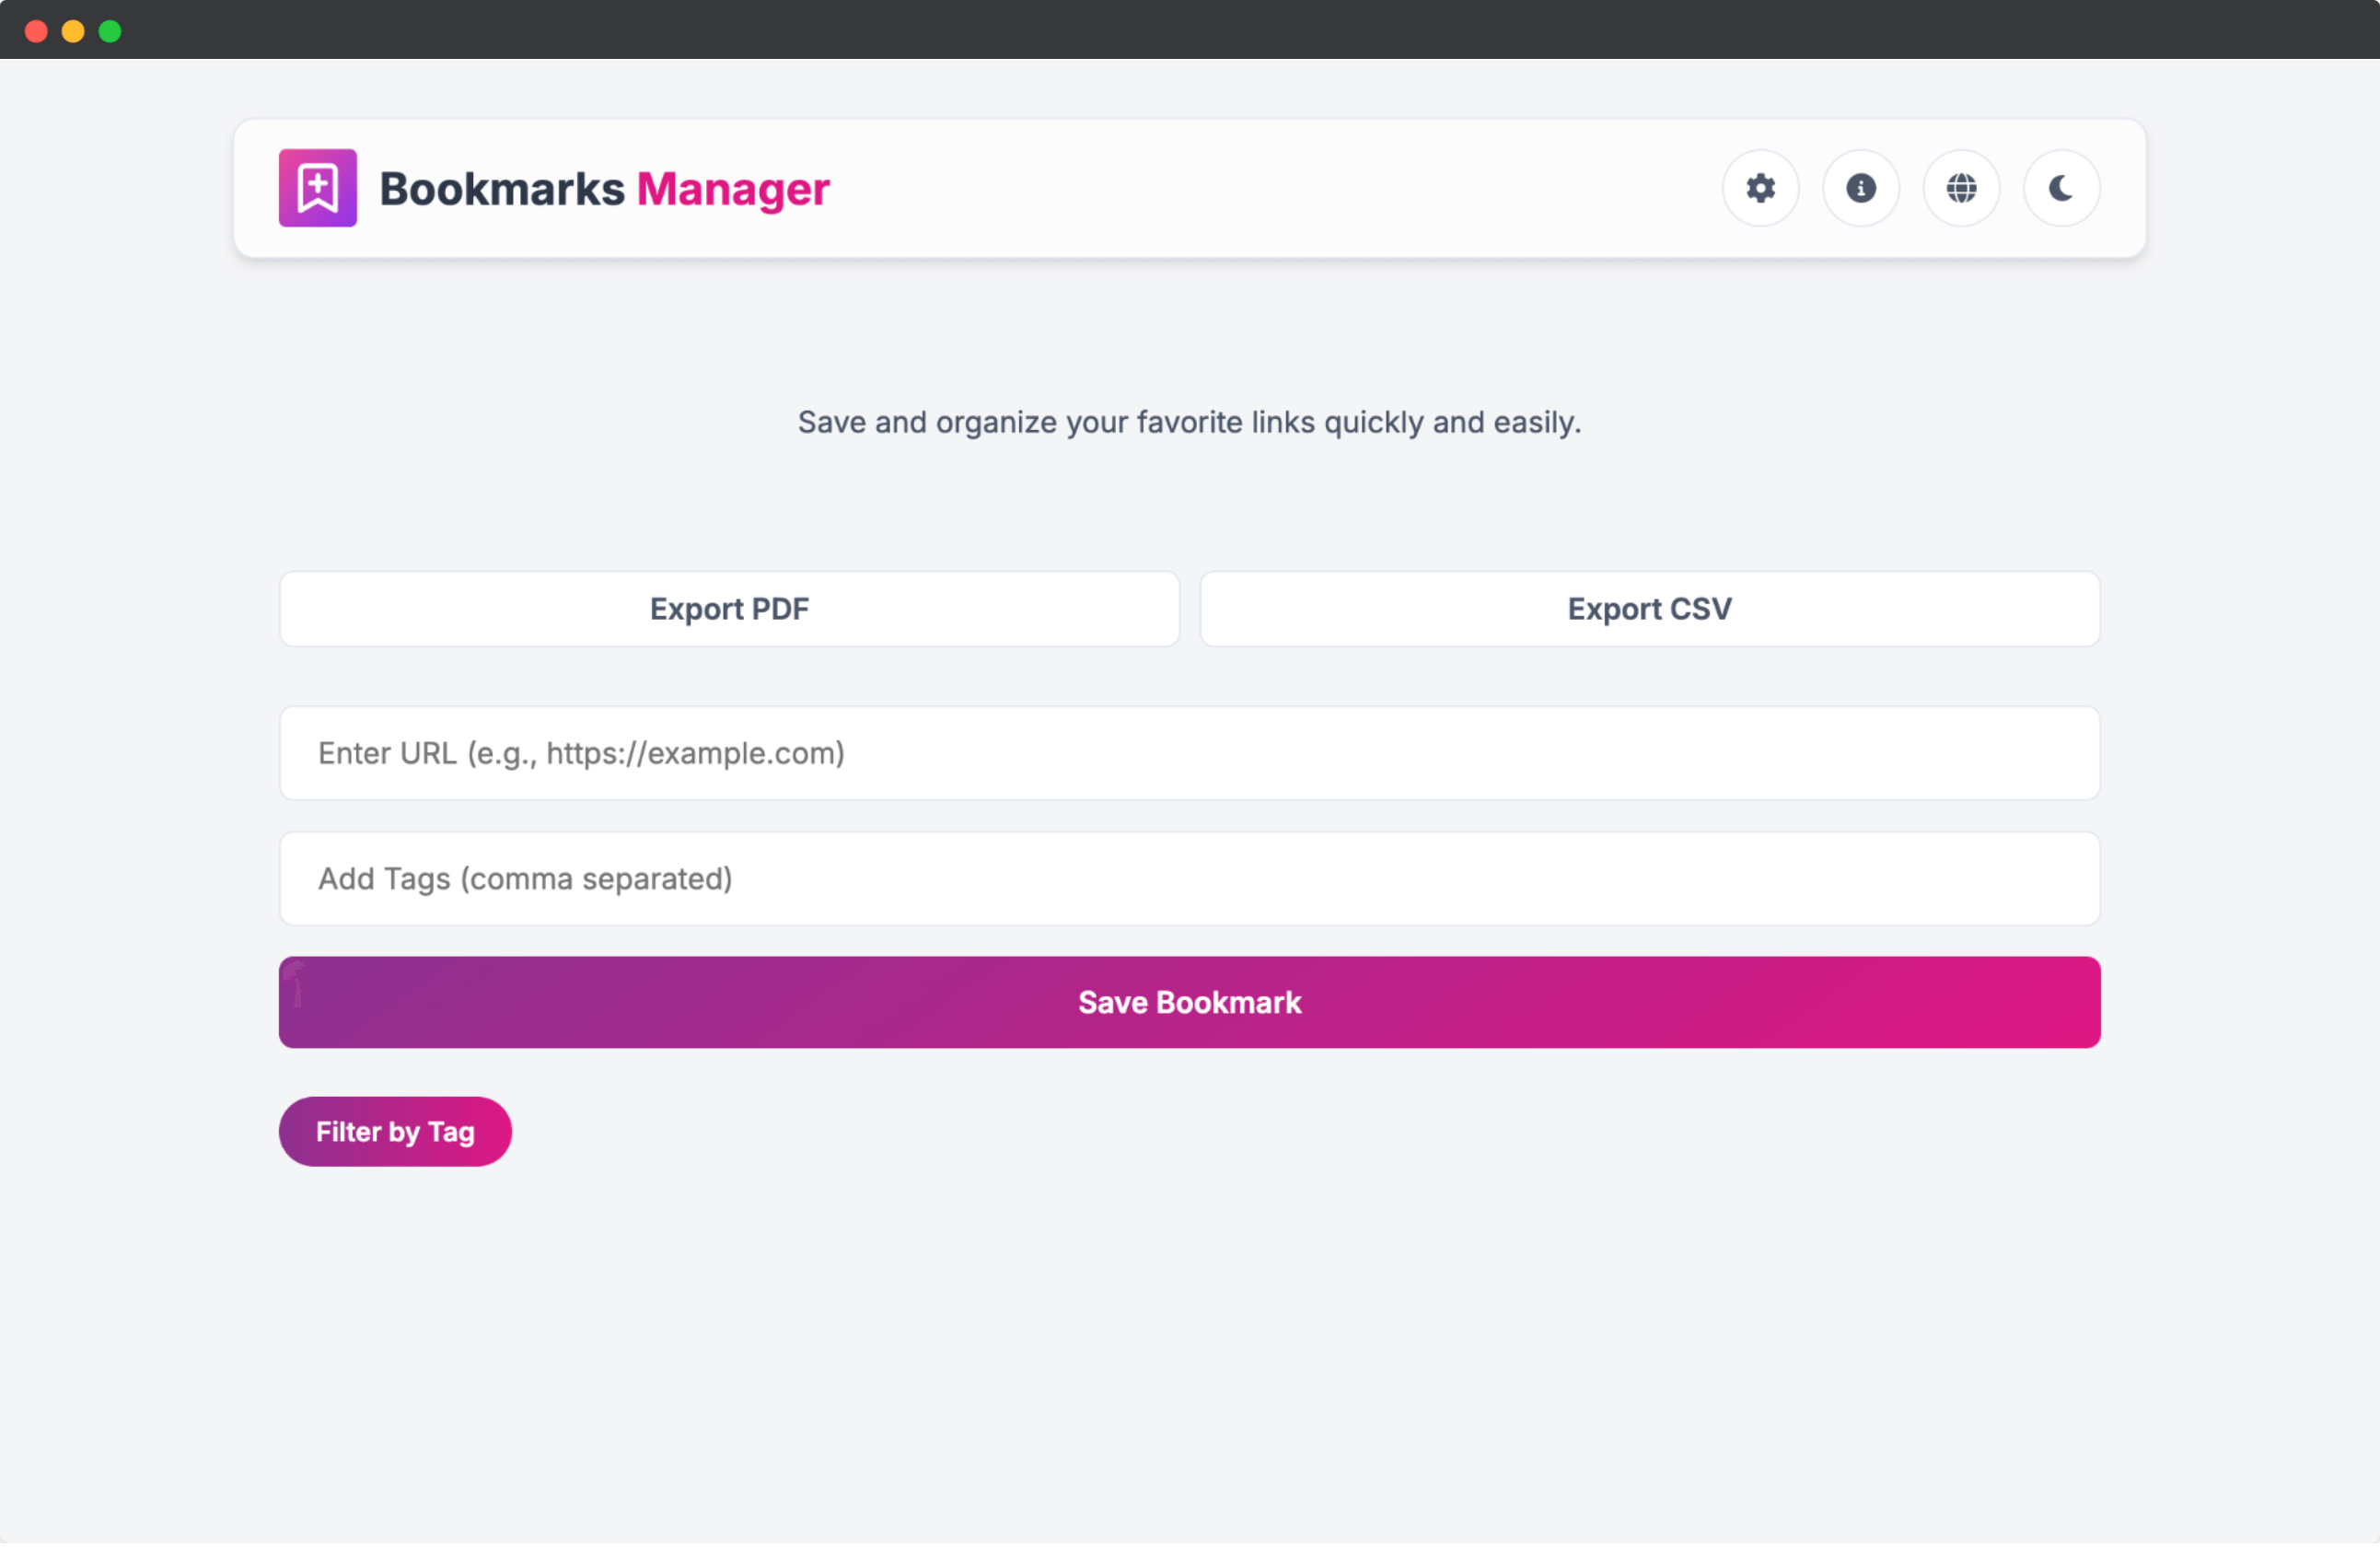Click the bookmark-plus logo icon
This screenshot has width=2380, height=1547.
[317, 188]
